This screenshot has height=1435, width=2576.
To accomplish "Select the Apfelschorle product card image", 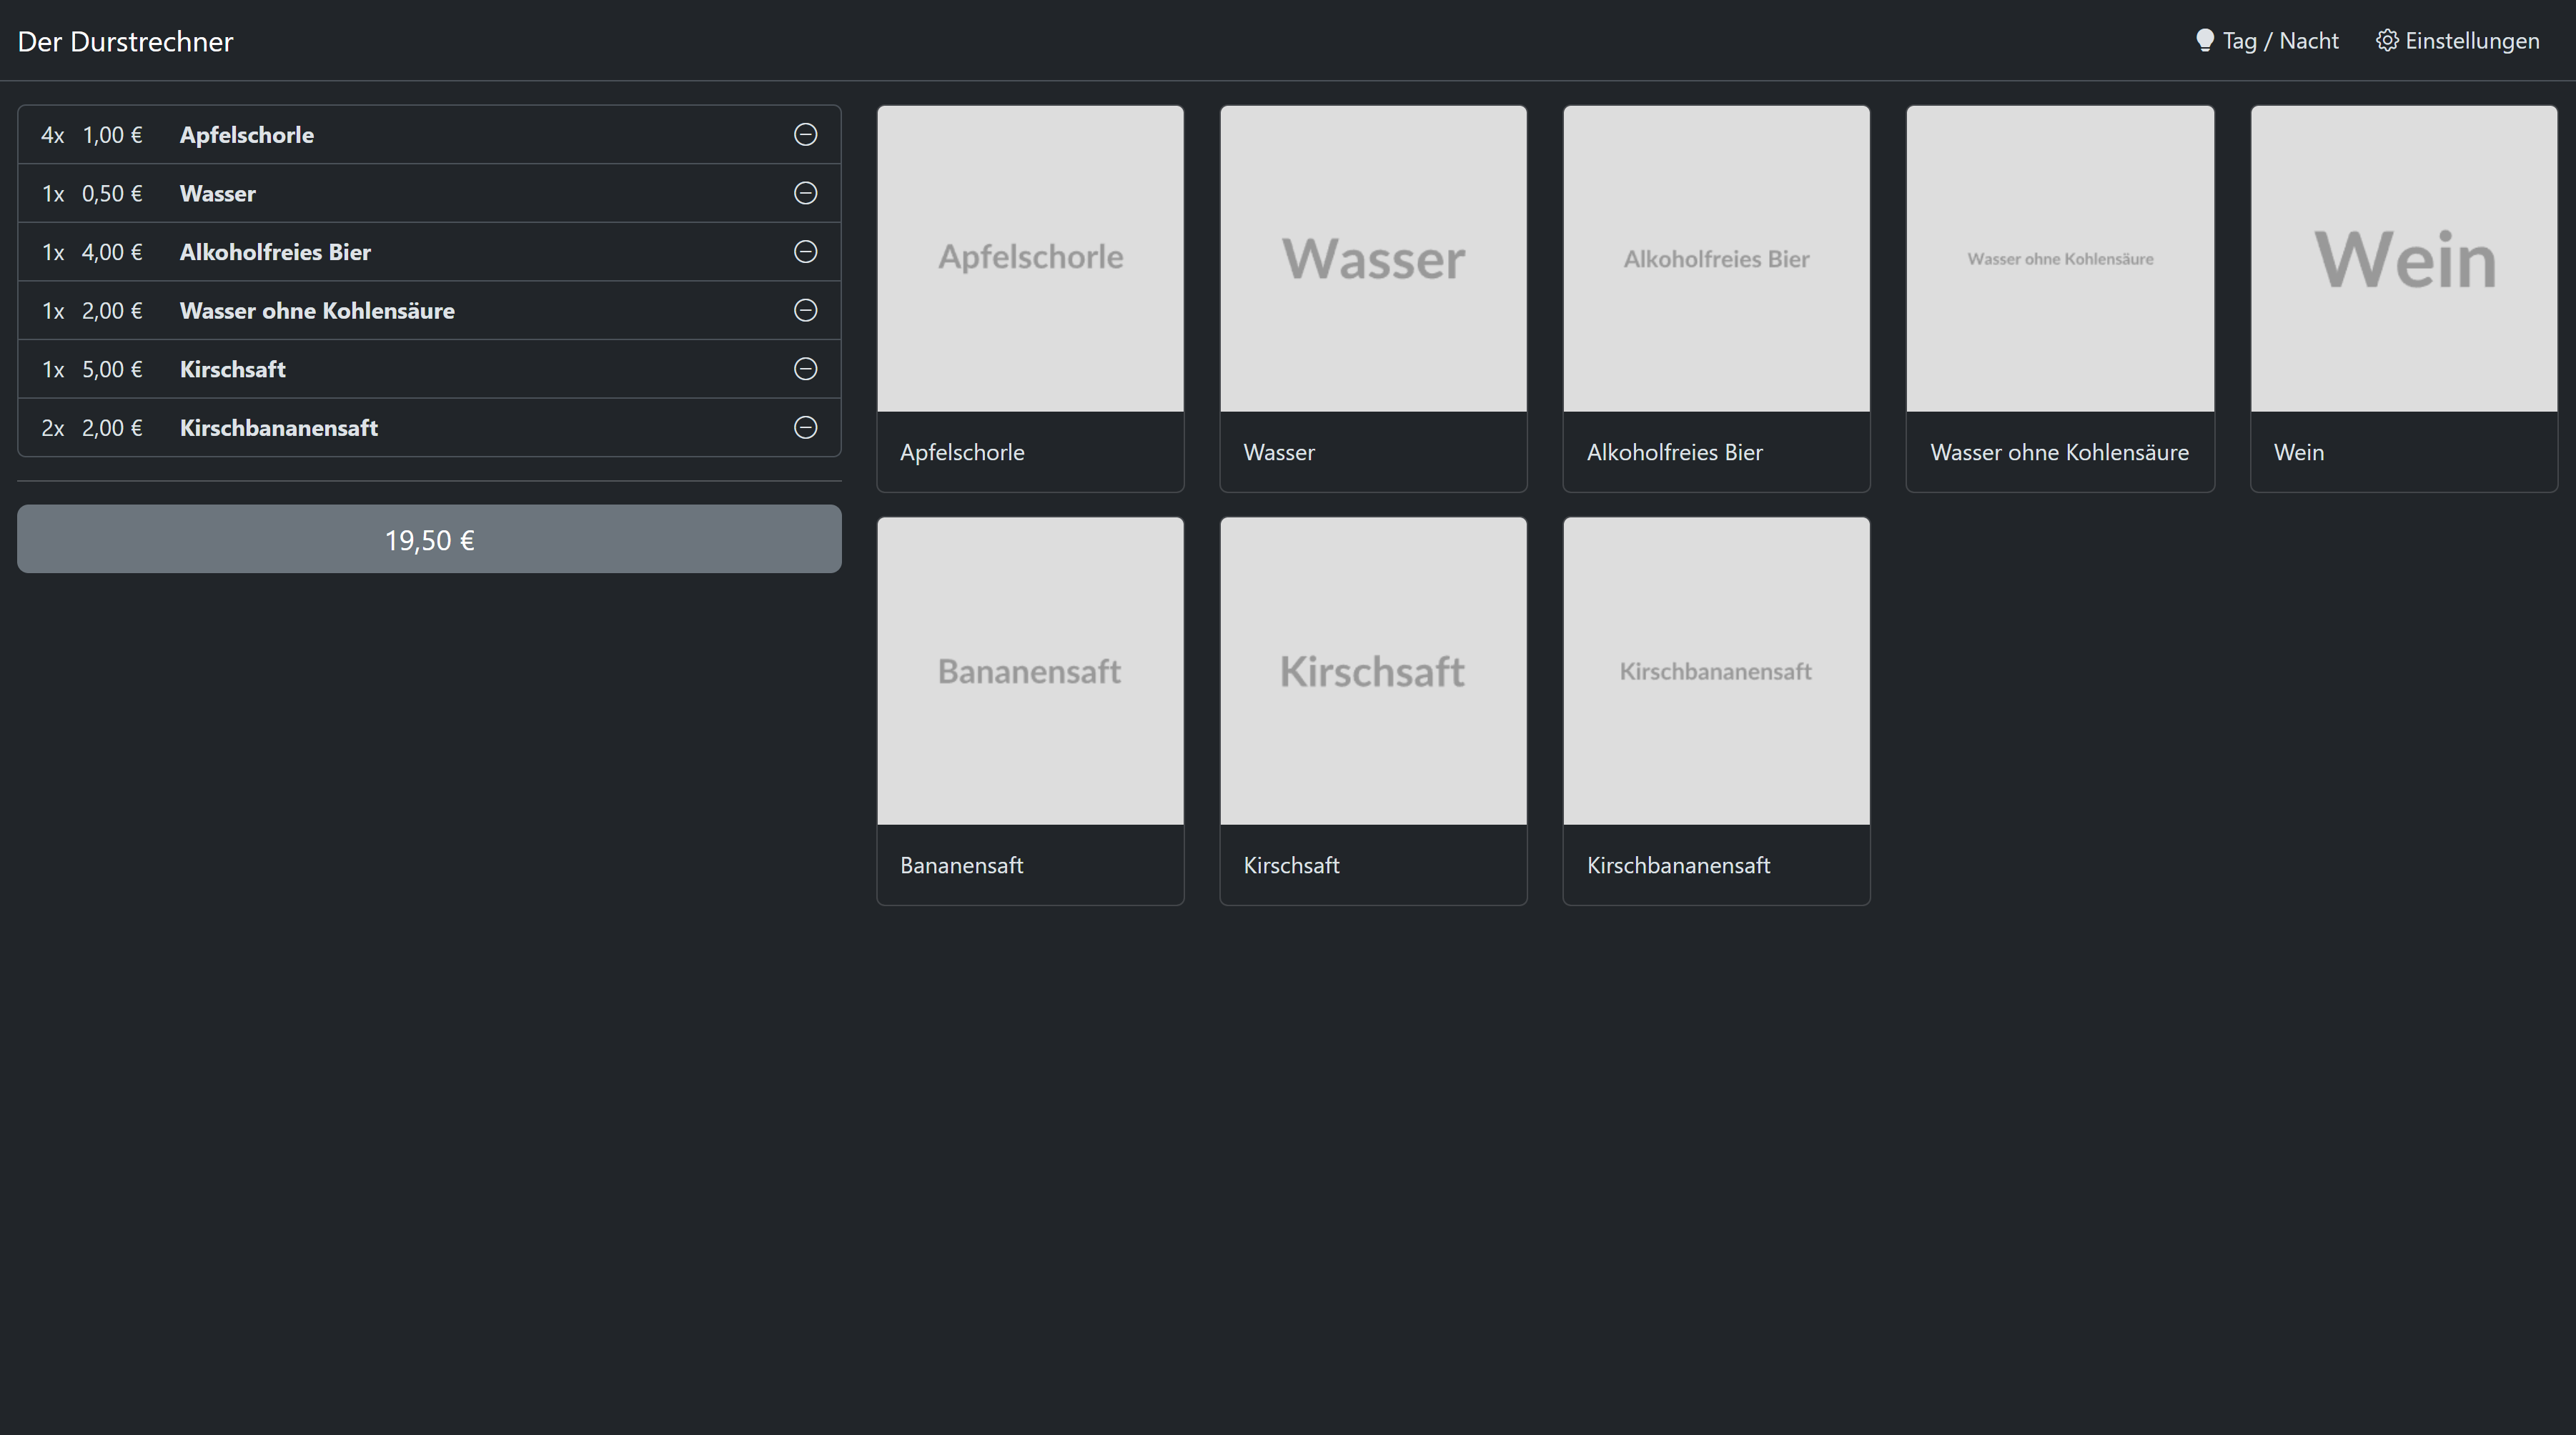I will [x=1030, y=259].
